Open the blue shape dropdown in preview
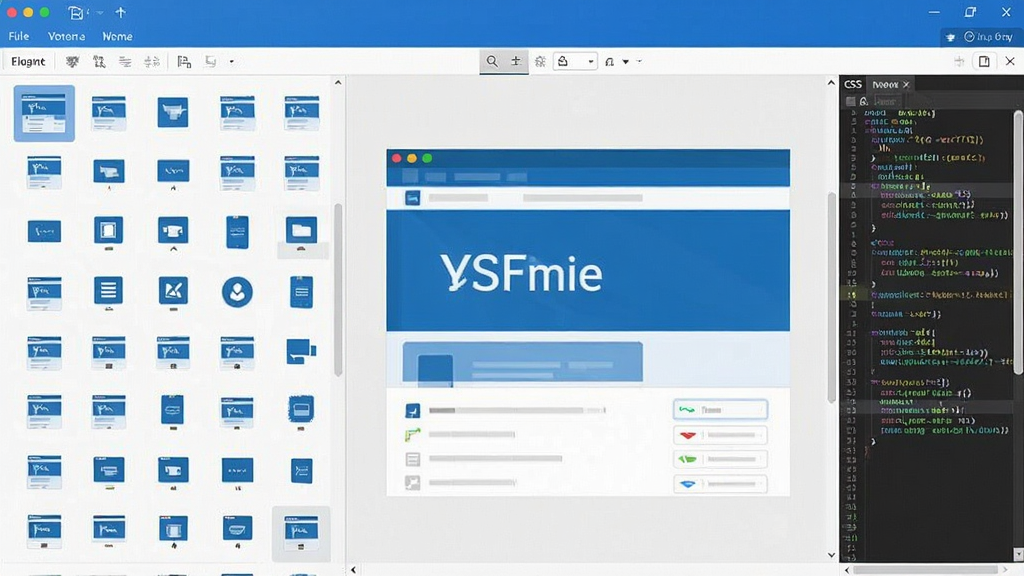 (x=720, y=484)
